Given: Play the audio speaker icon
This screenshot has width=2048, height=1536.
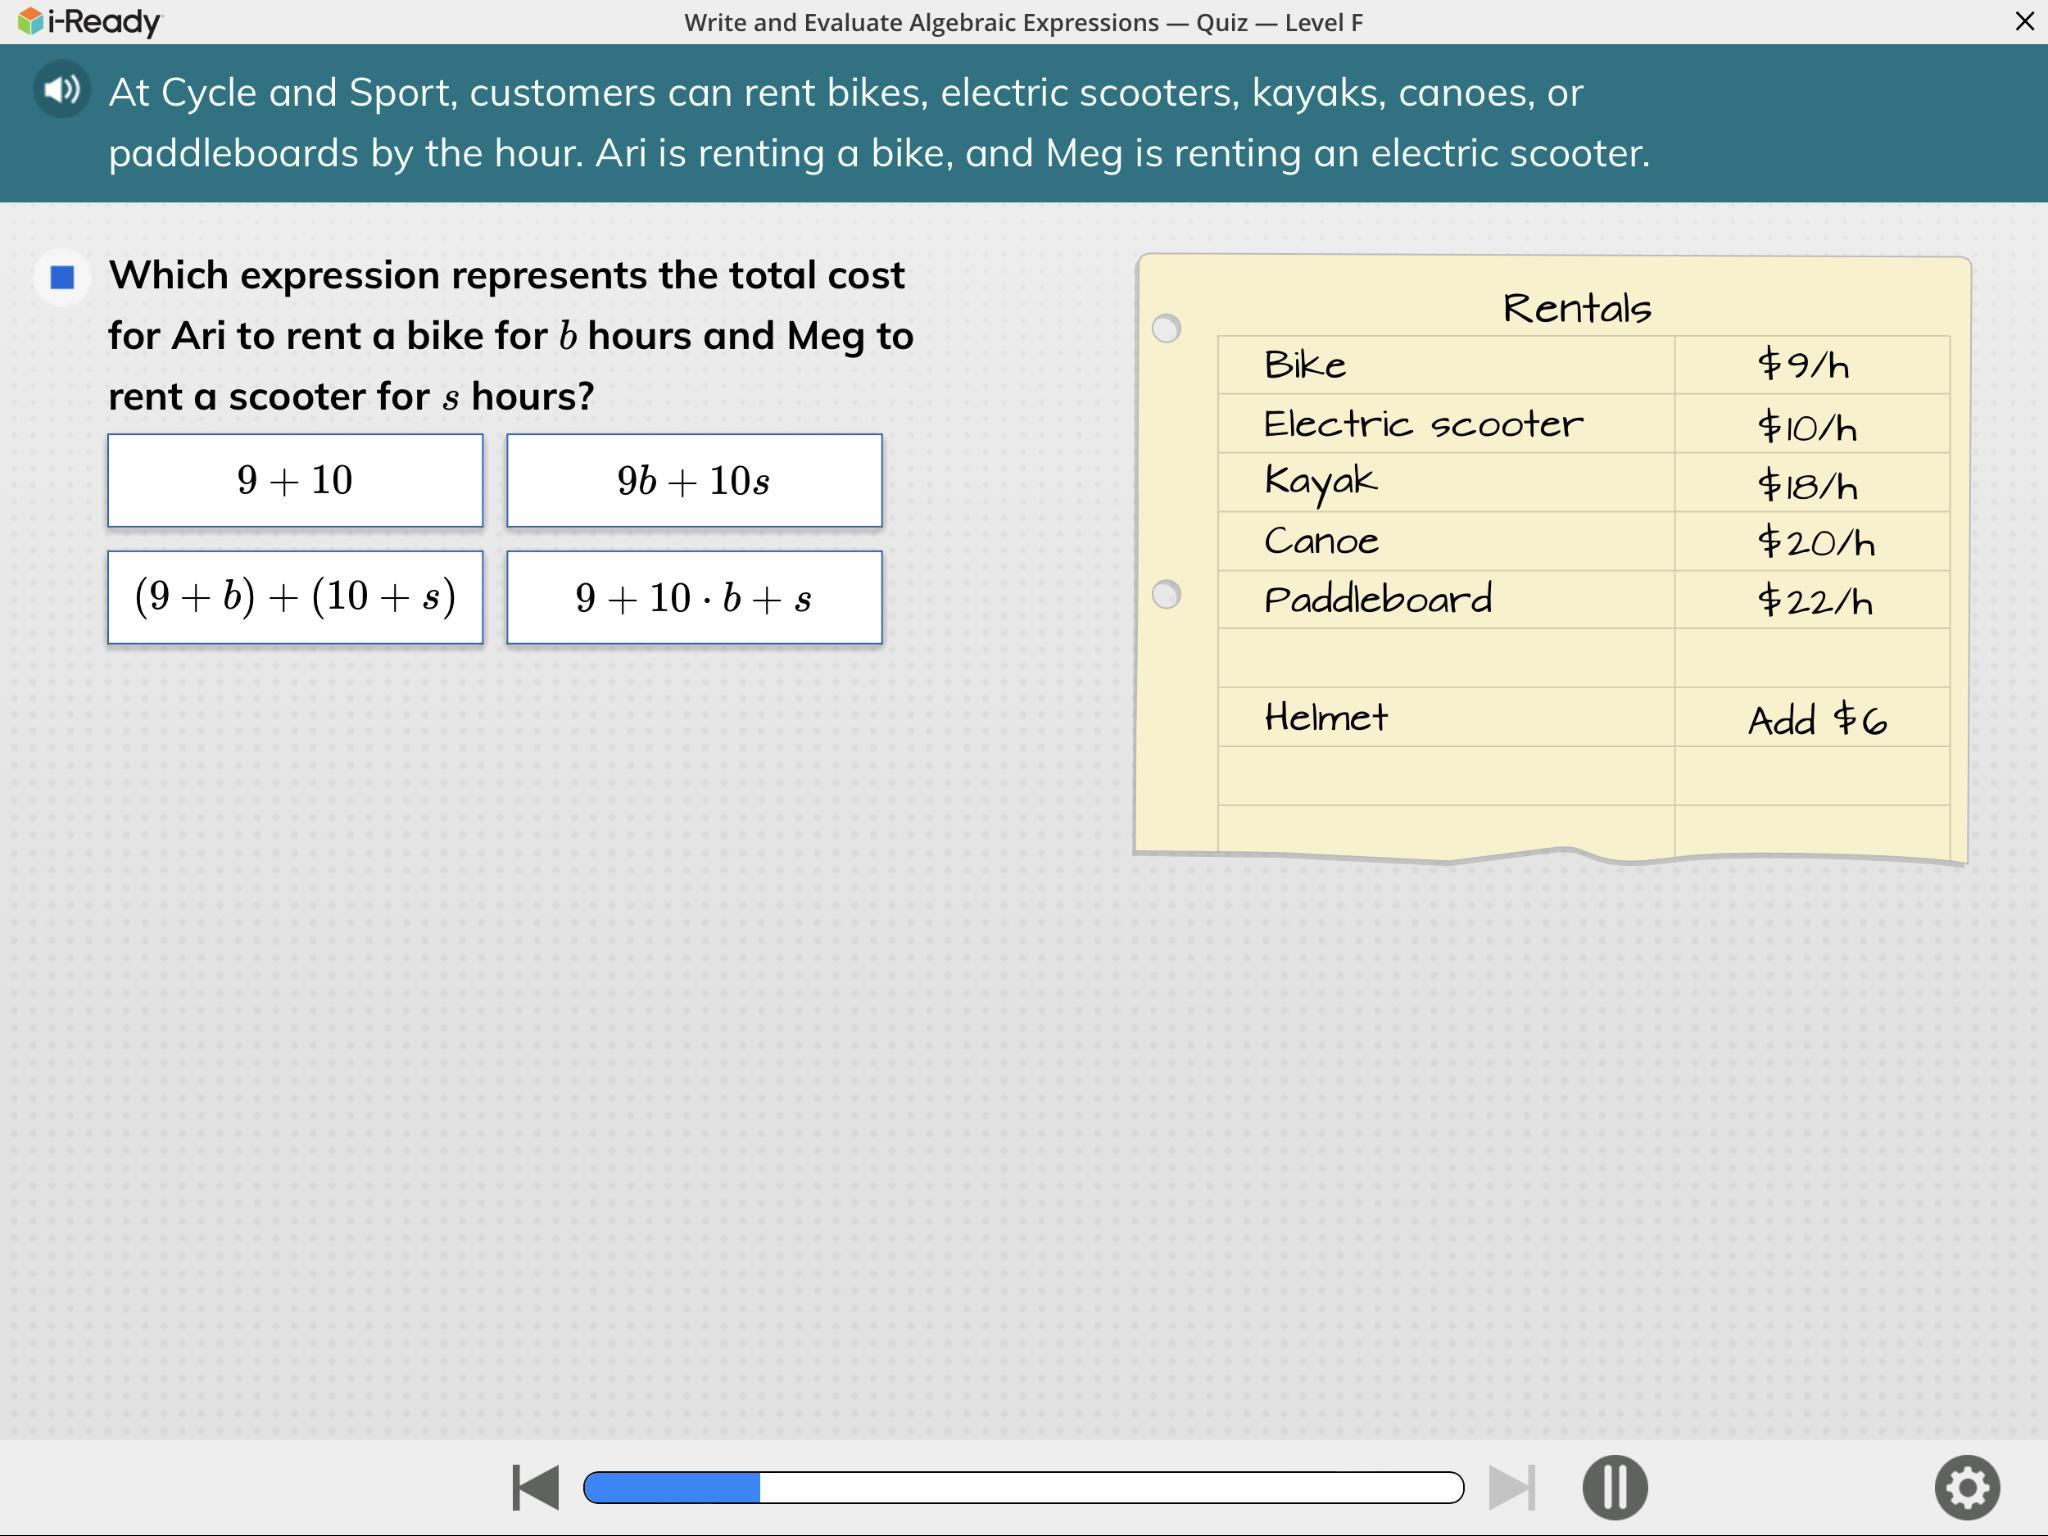Looking at the screenshot, I should click(62, 90).
